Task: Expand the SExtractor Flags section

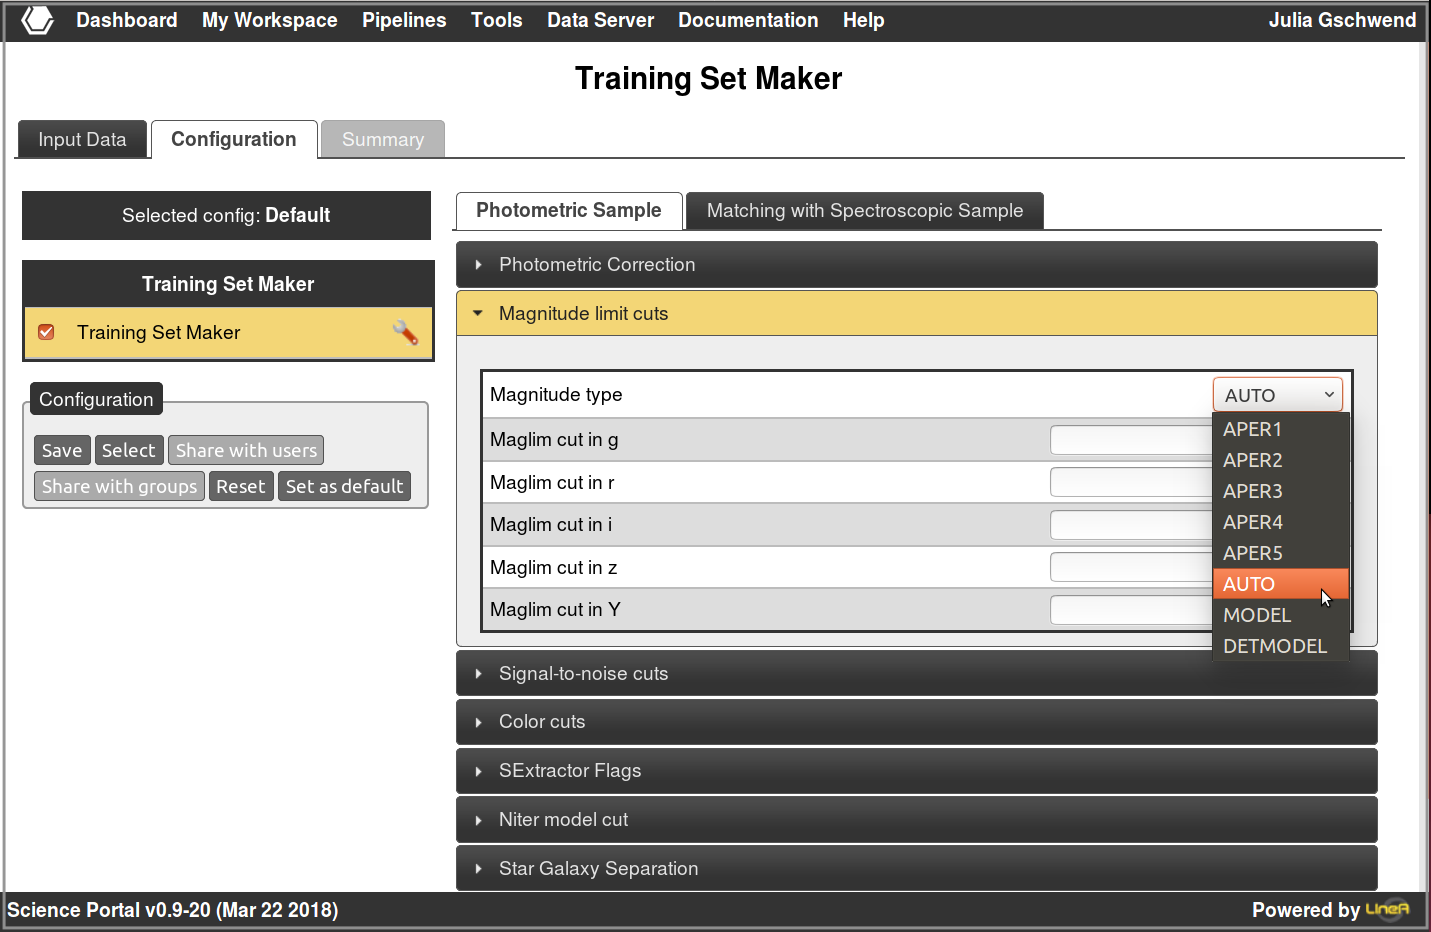Action: [x=916, y=771]
